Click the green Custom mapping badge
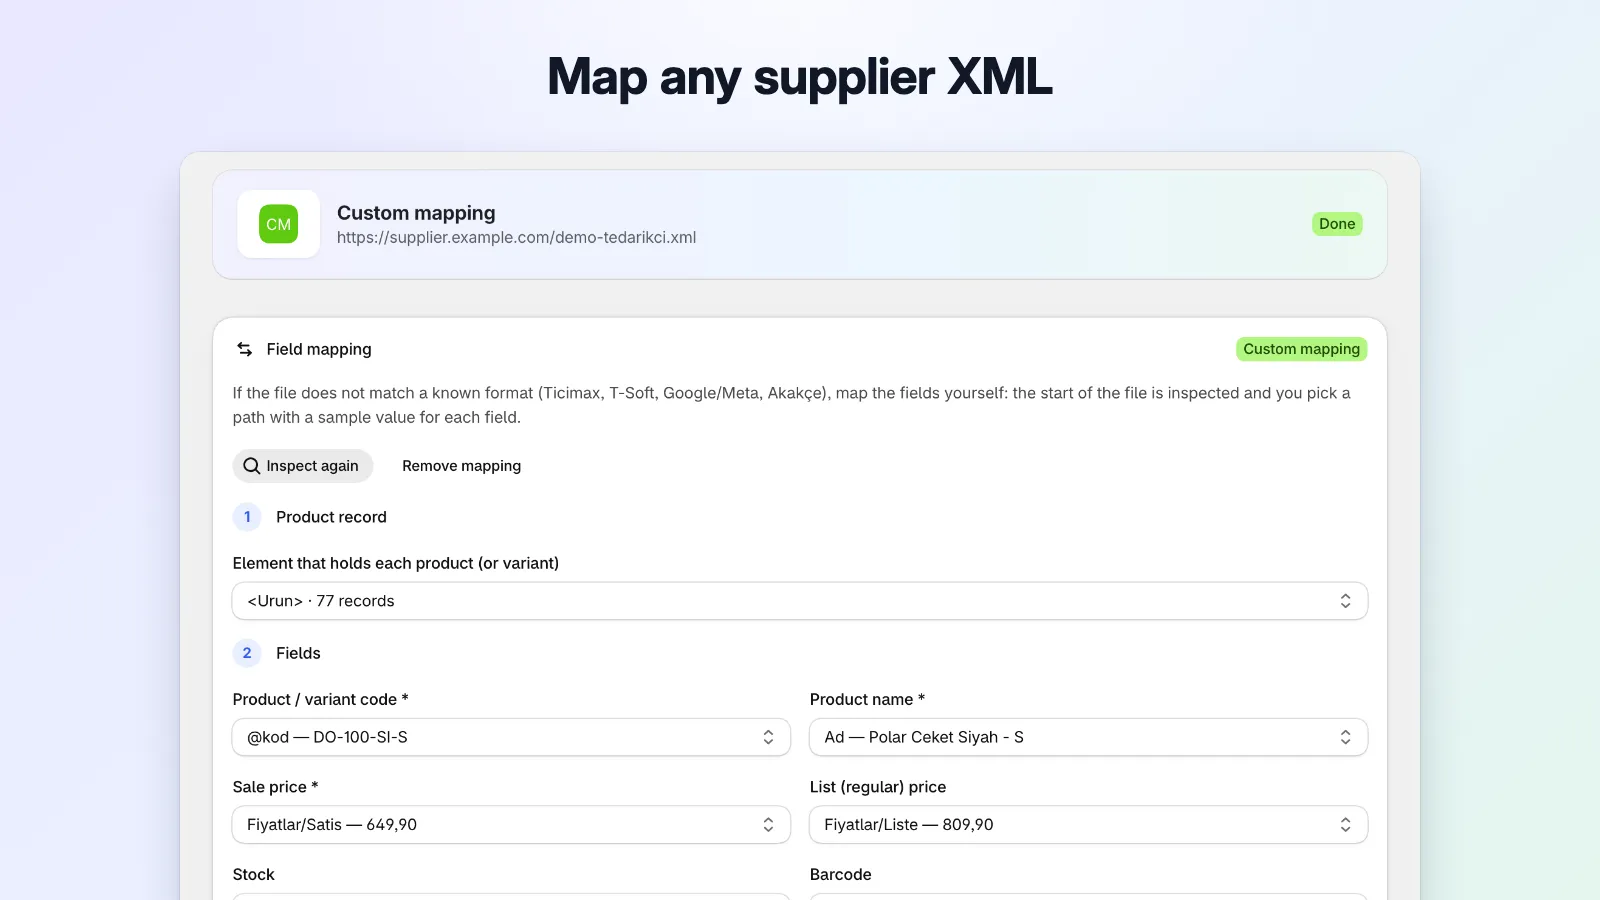 [1301, 349]
